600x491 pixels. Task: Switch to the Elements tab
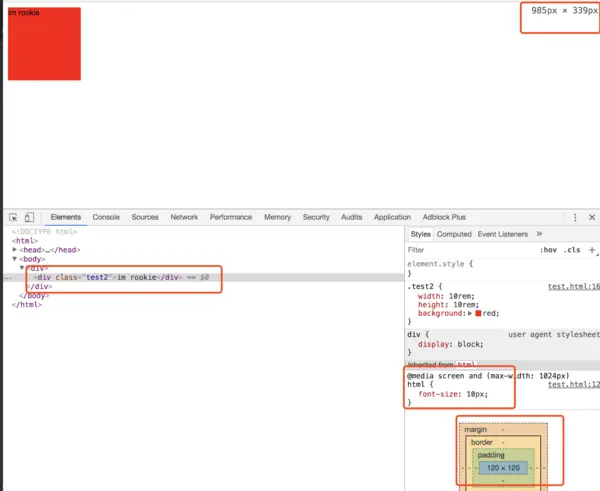(x=65, y=217)
